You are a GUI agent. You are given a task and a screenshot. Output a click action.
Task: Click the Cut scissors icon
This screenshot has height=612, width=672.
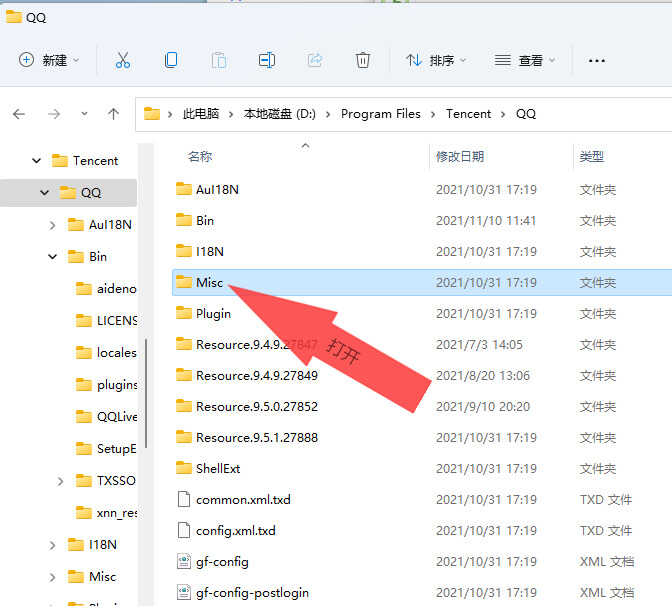pyautogui.click(x=123, y=60)
